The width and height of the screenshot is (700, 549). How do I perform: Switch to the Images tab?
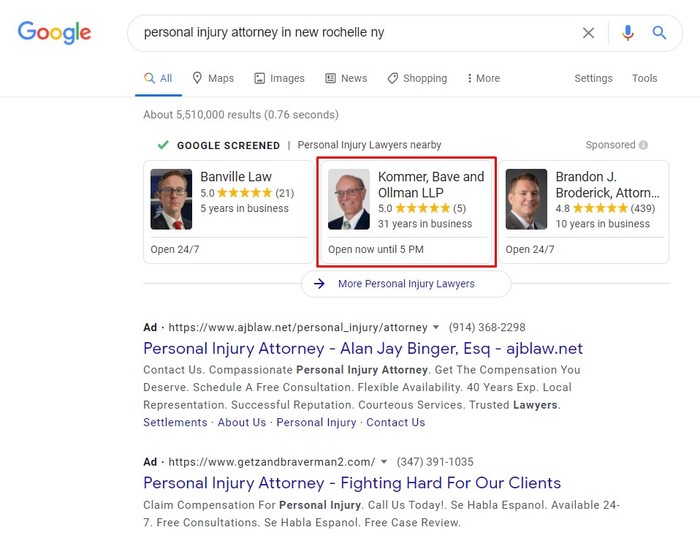pyautogui.click(x=279, y=78)
